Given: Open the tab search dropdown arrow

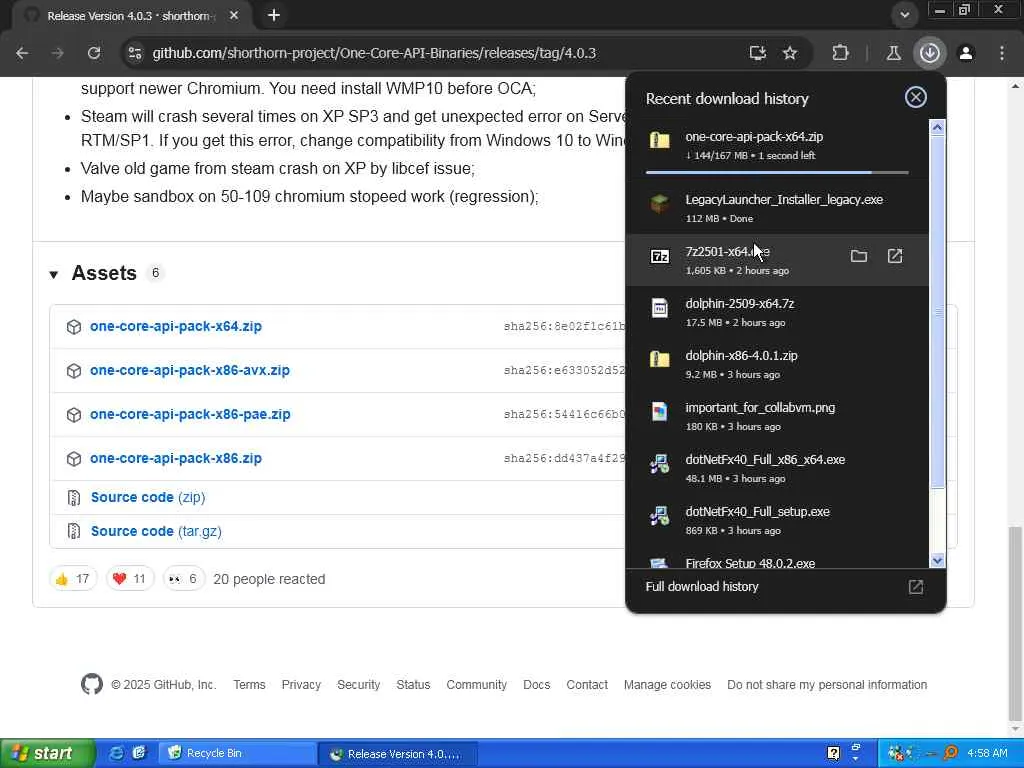Looking at the screenshot, I should coord(904,15).
